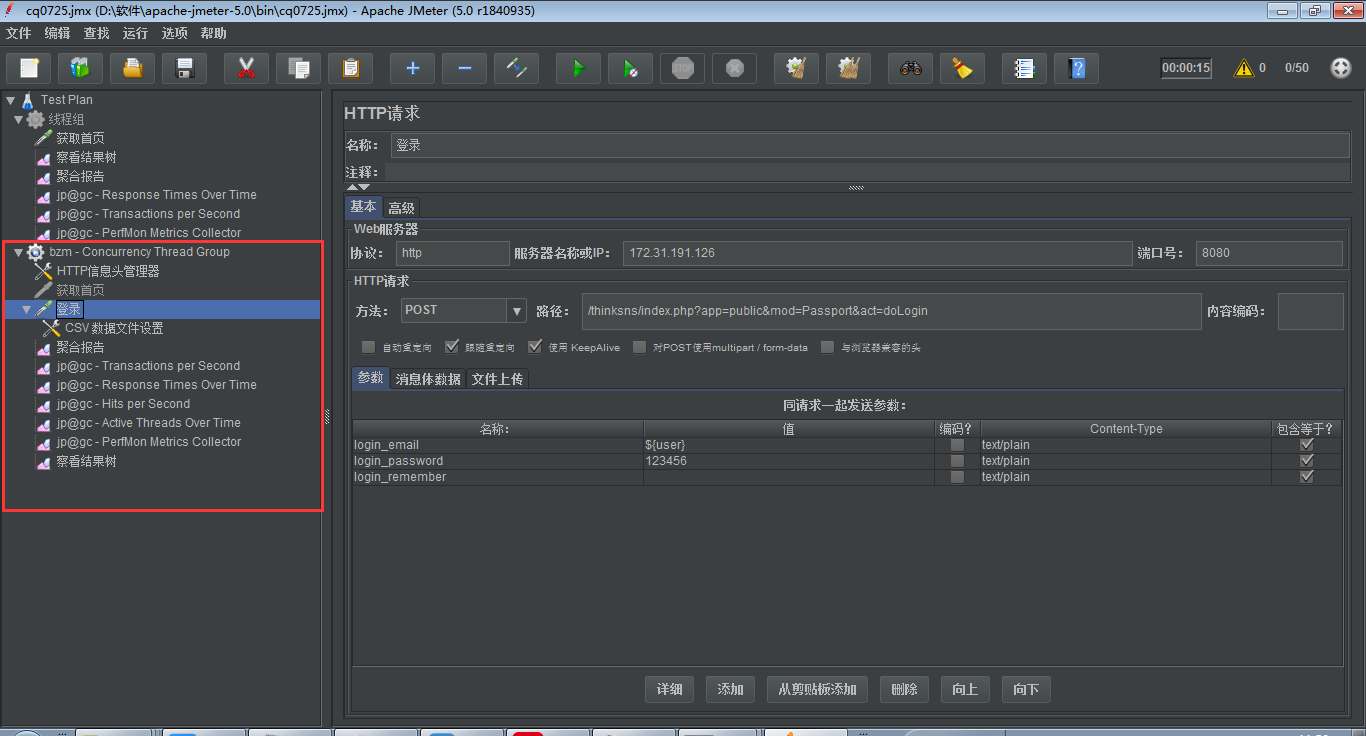Viewport: 1366px width, 736px height.
Task: Open the Function Helper dialog icon
Action: [1024, 68]
